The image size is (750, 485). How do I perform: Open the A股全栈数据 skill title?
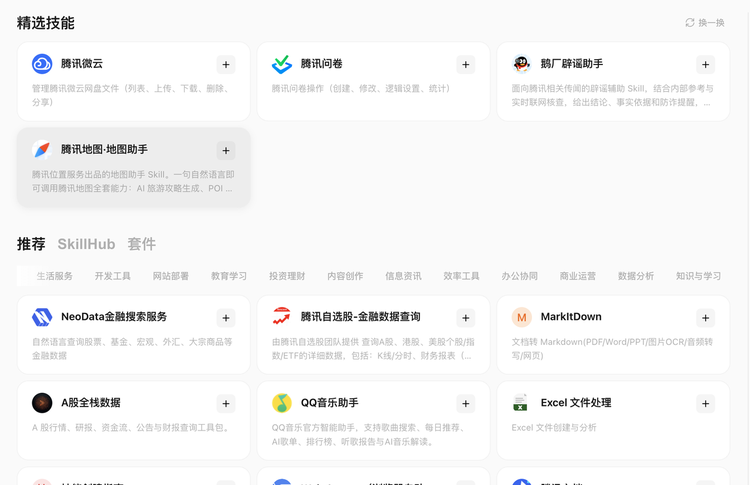click(x=91, y=402)
